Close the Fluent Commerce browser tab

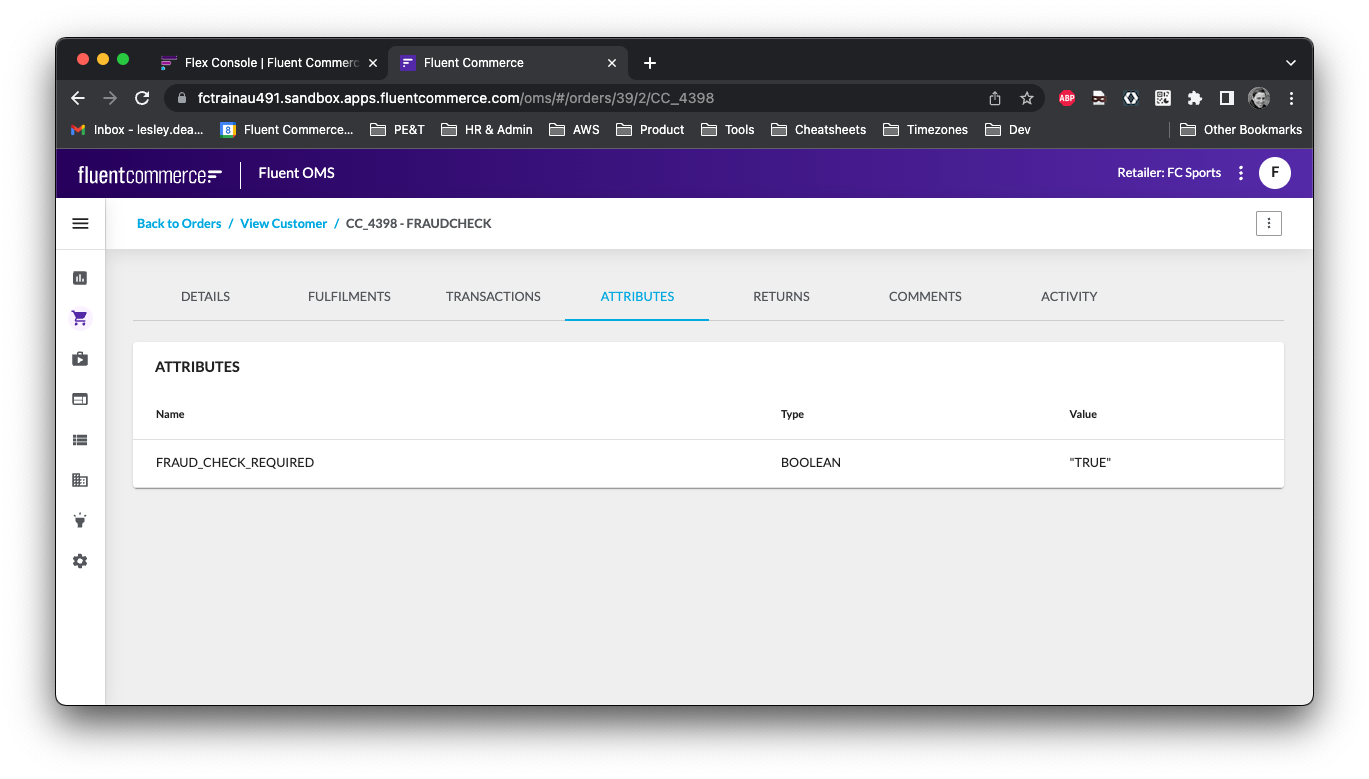pos(612,63)
